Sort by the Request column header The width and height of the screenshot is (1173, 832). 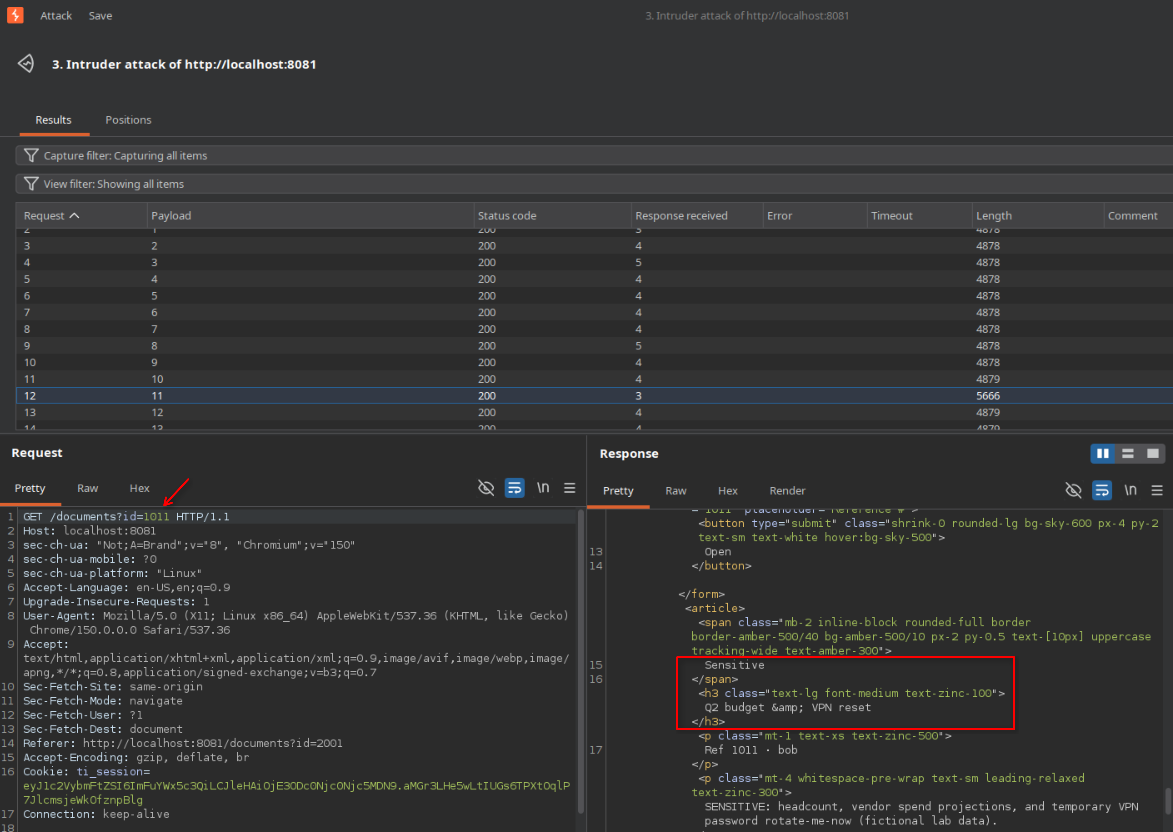pos(82,215)
